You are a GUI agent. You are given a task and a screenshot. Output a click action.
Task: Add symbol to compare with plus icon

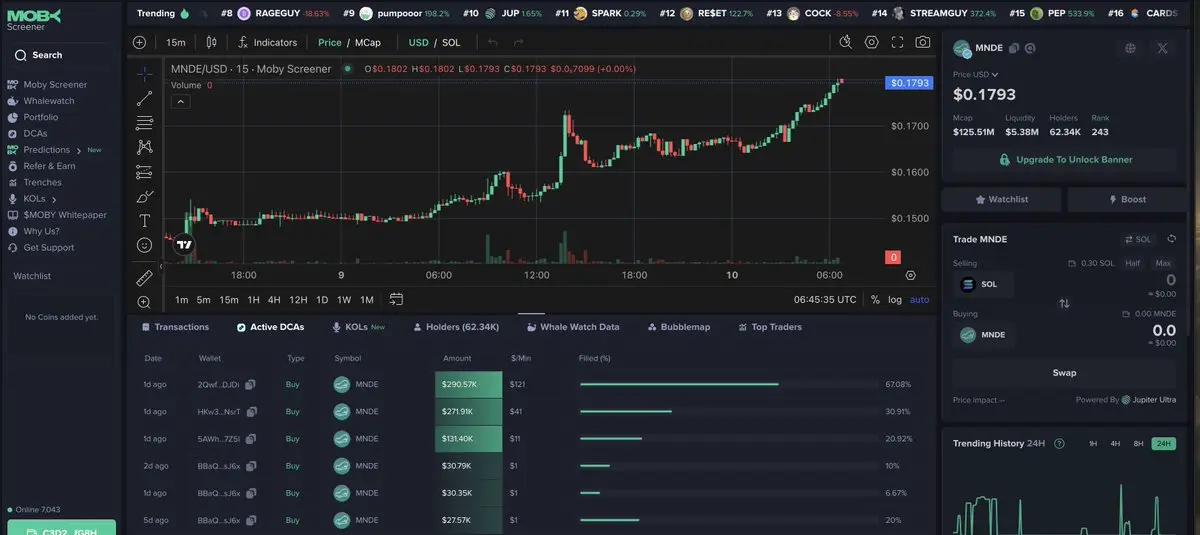coord(139,42)
